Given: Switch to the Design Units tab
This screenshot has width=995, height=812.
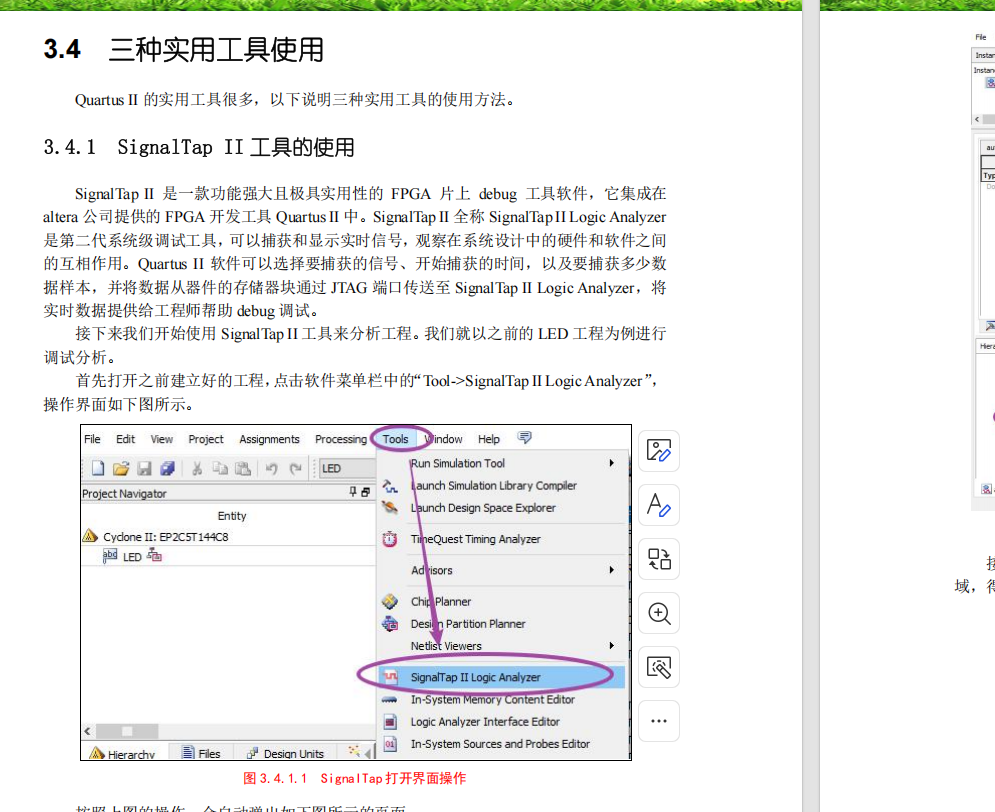Looking at the screenshot, I should 286,753.
